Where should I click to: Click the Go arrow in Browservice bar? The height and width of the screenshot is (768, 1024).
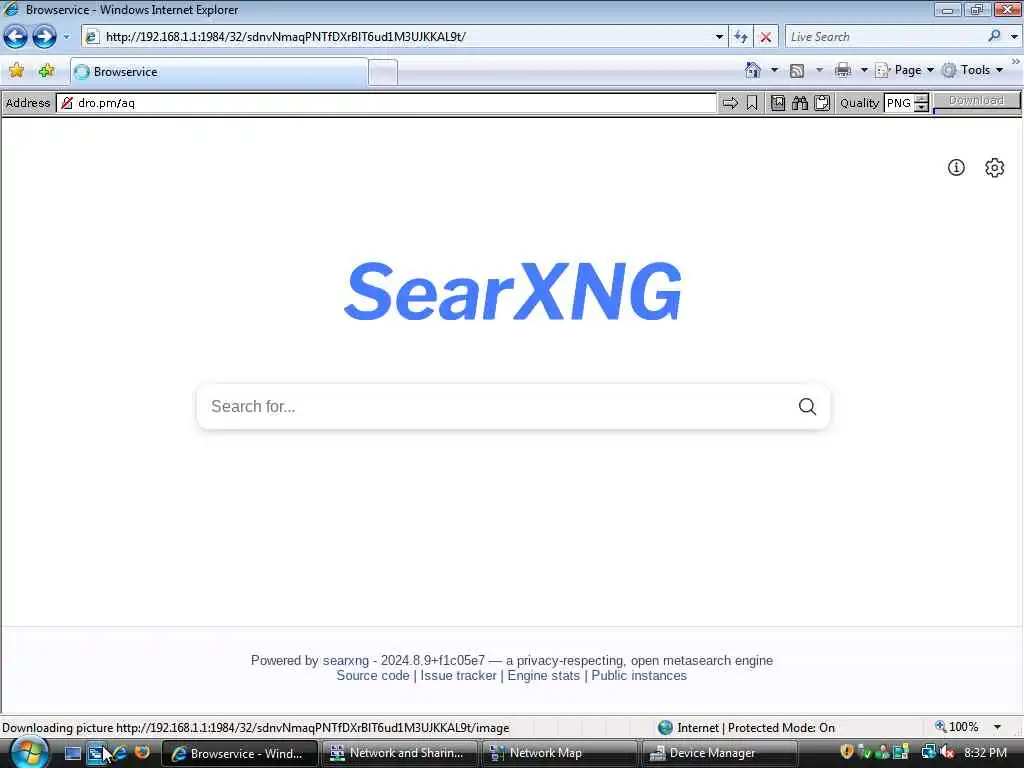(x=730, y=103)
